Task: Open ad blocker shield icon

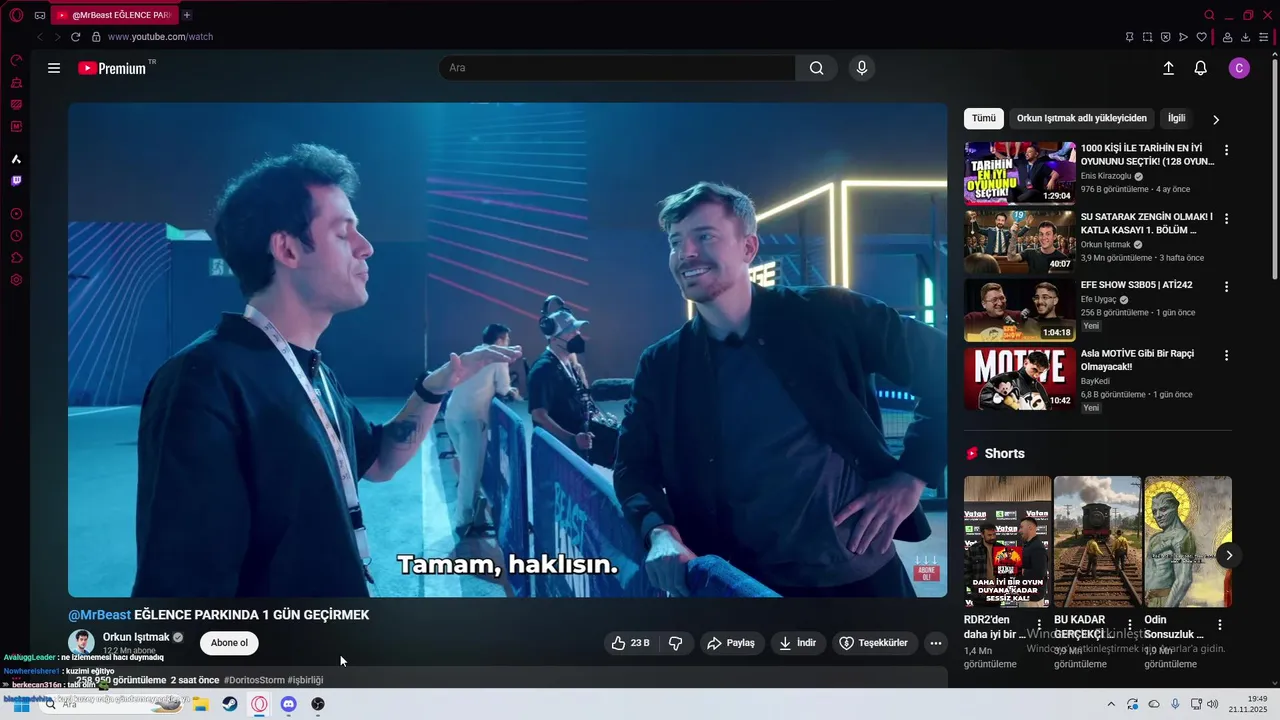Action: tap(1165, 37)
